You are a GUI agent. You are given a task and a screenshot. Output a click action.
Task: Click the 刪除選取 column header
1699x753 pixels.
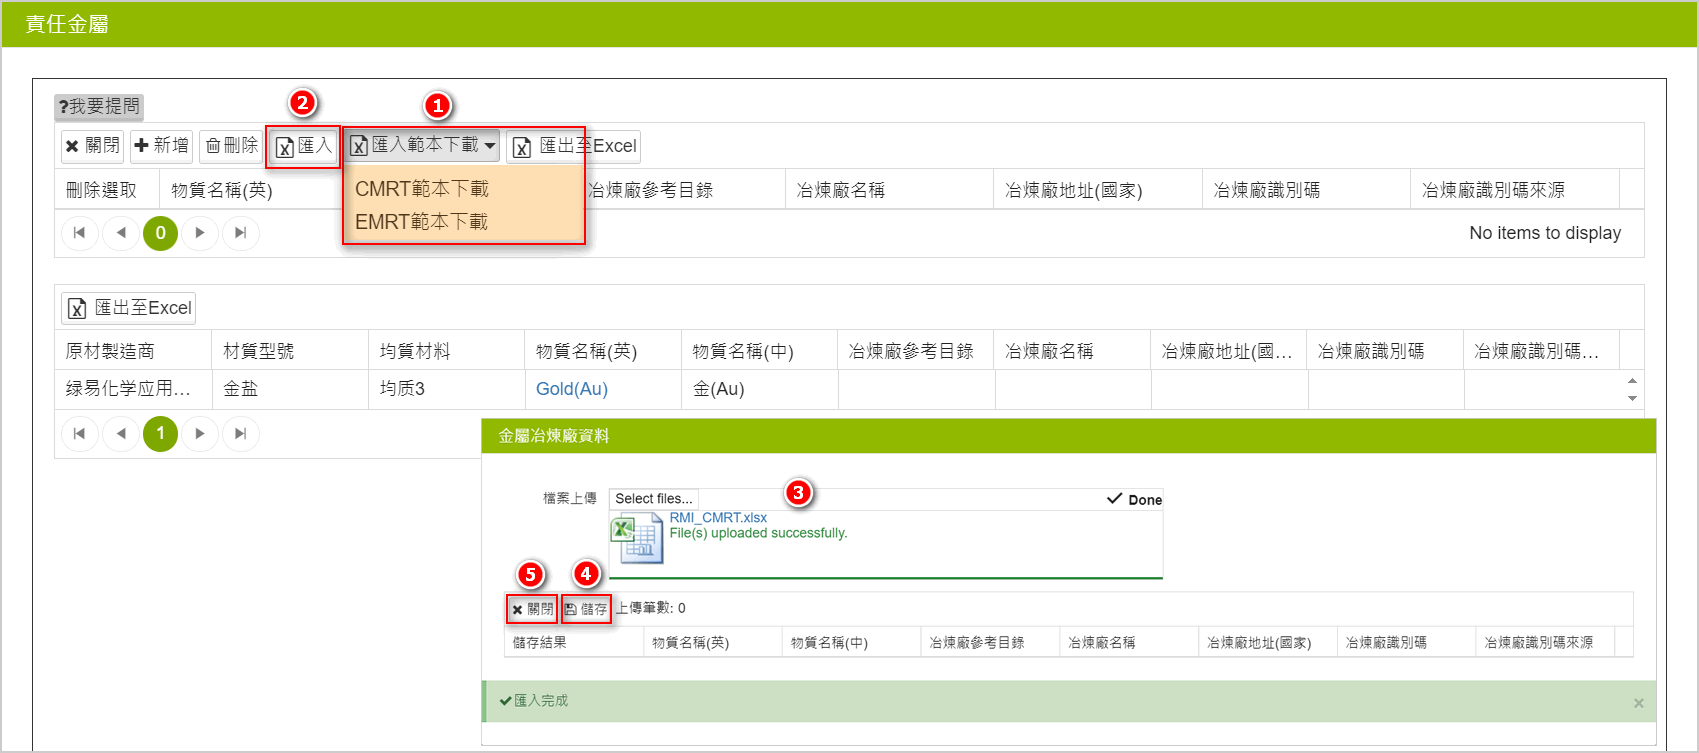(x=108, y=190)
